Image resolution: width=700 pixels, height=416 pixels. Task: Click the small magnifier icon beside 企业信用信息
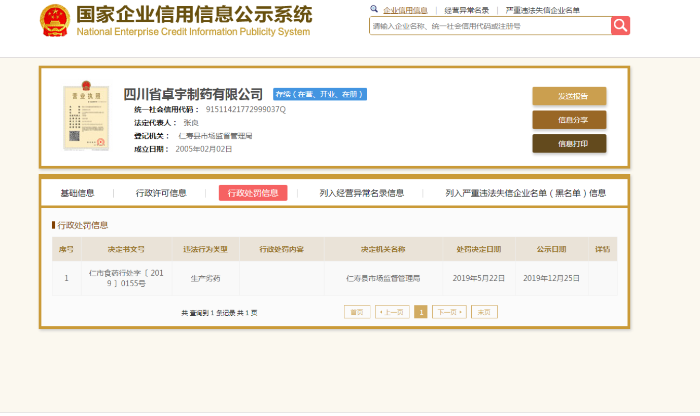[374, 8]
